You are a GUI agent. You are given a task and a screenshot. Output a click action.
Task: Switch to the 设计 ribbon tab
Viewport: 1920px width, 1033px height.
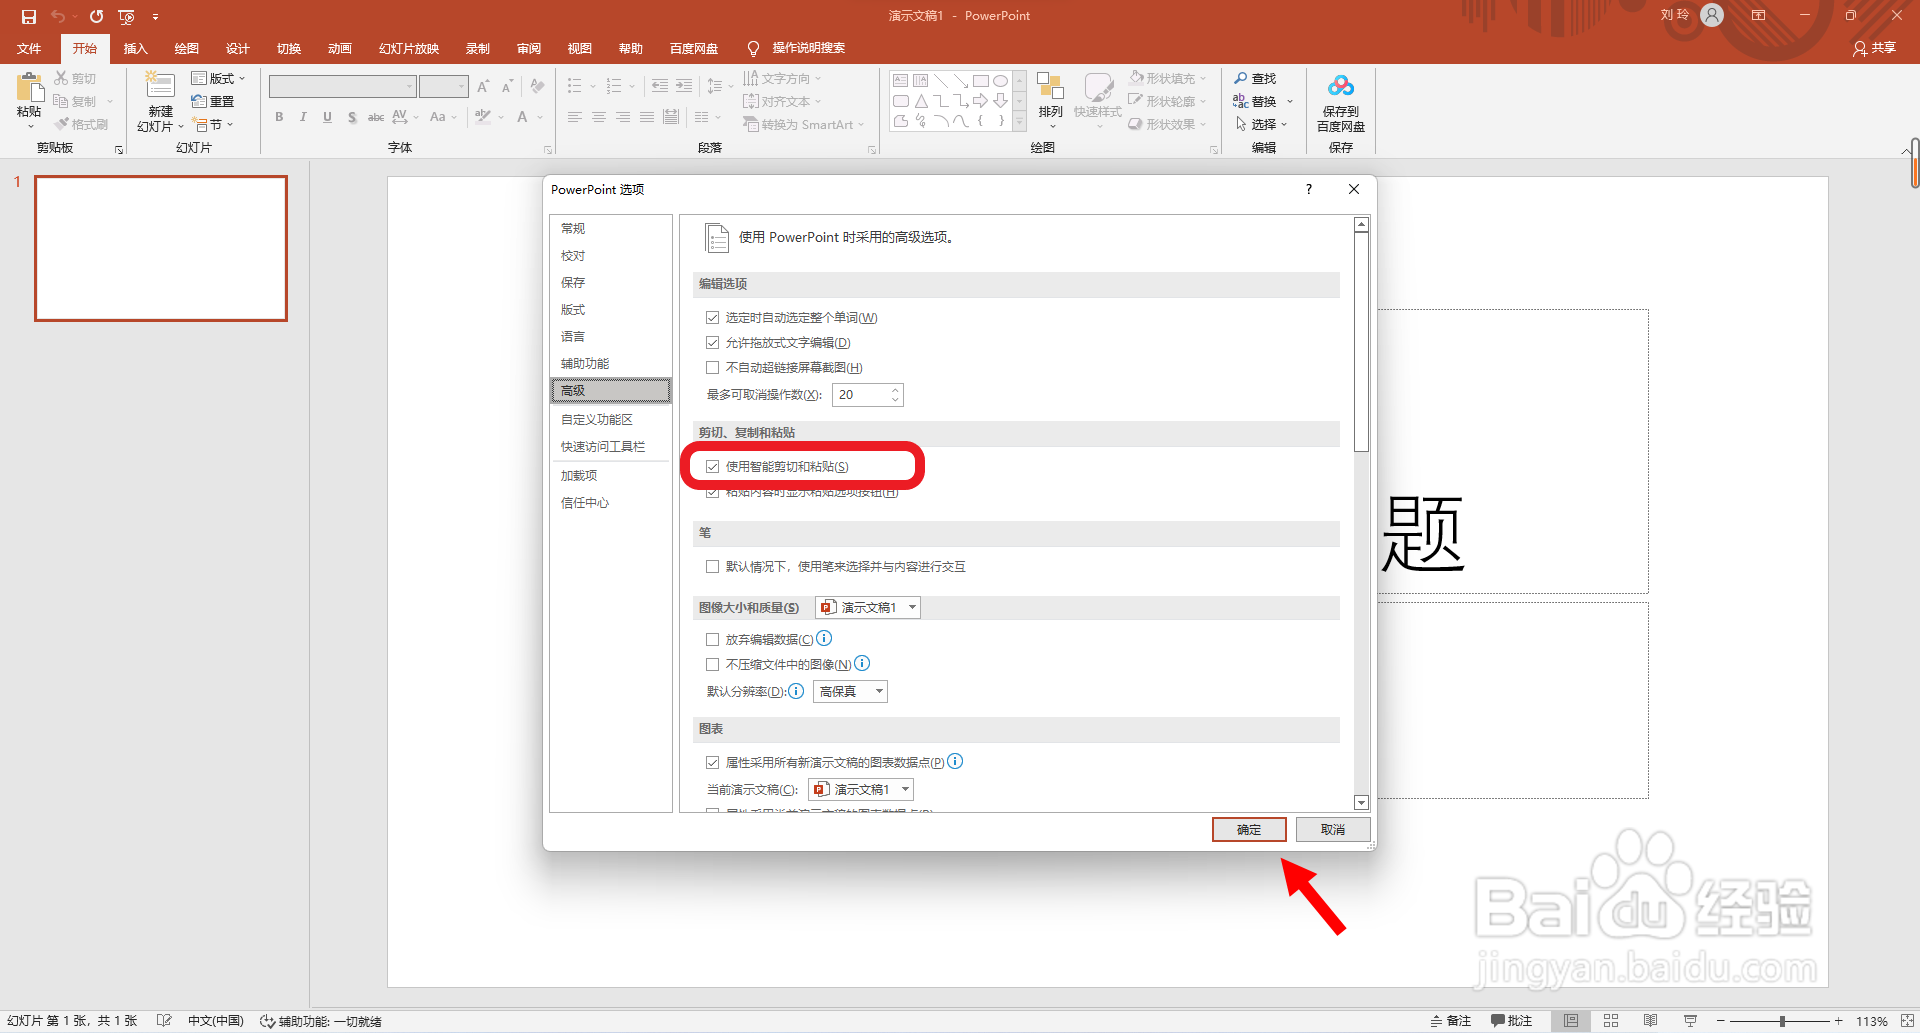237,48
